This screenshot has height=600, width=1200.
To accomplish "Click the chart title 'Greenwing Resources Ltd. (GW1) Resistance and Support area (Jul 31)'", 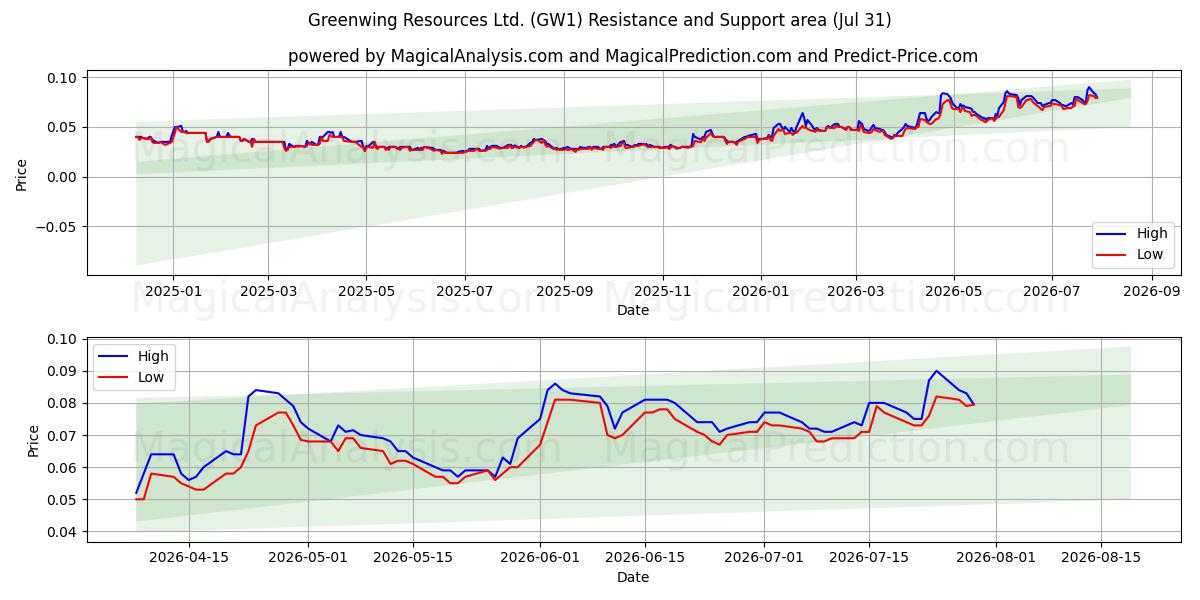I will 600,20.
